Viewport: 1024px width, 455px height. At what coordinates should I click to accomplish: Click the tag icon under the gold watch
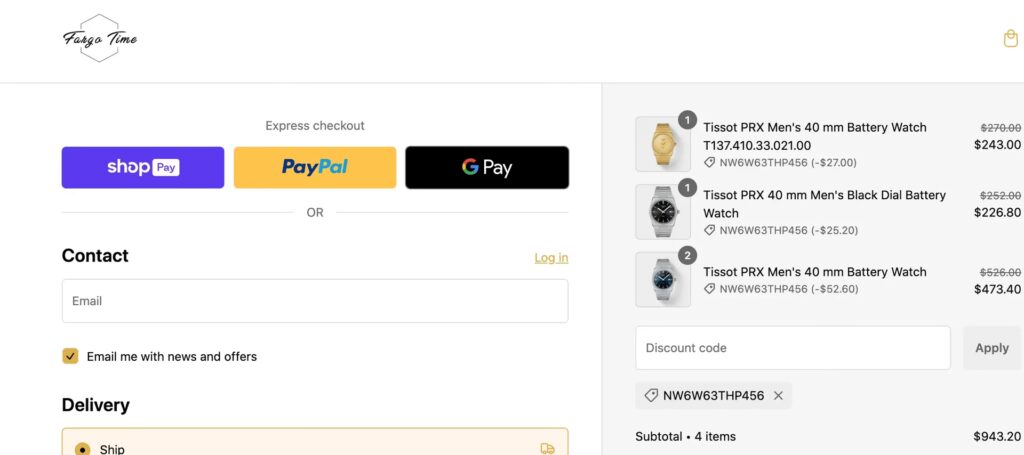[x=709, y=162]
